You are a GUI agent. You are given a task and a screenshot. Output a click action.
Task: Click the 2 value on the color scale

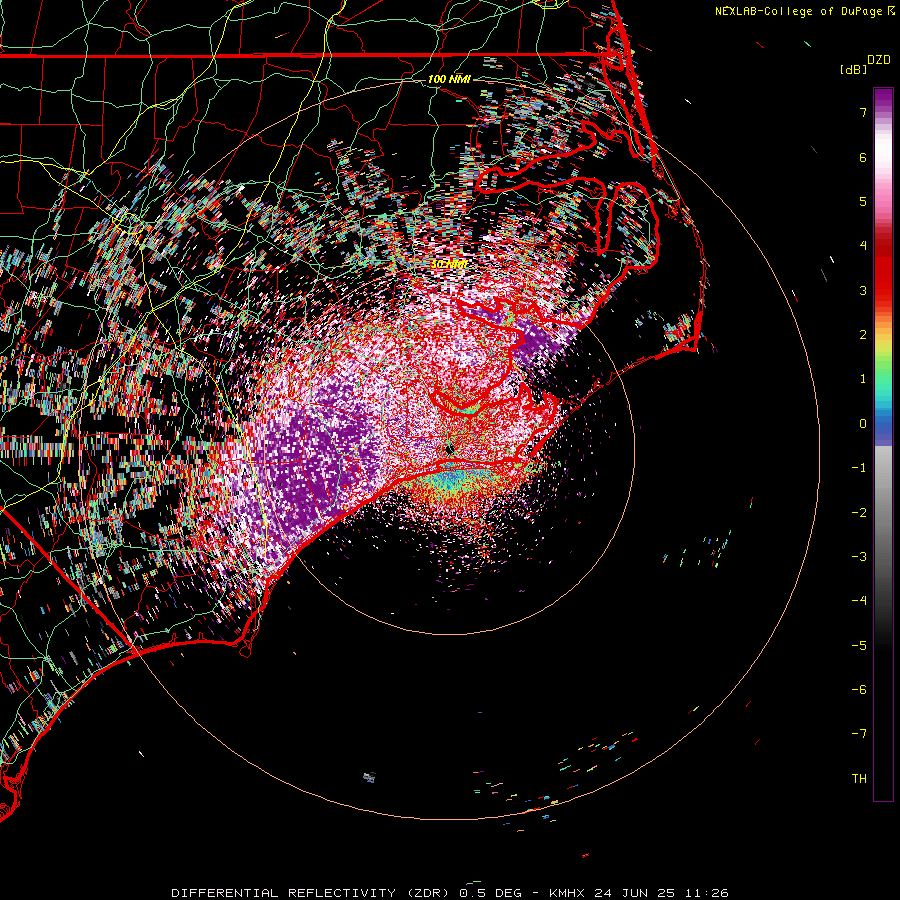(x=863, y=335)
